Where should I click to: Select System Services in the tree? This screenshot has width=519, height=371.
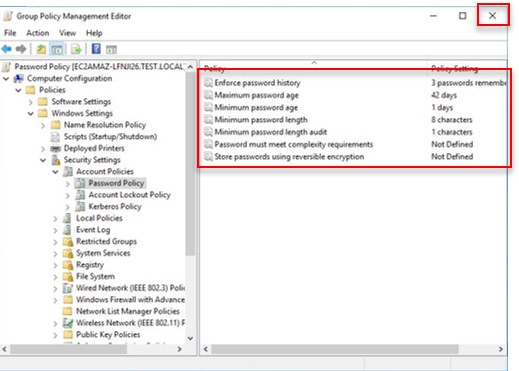pyautogui.click(x=103, y=253)
